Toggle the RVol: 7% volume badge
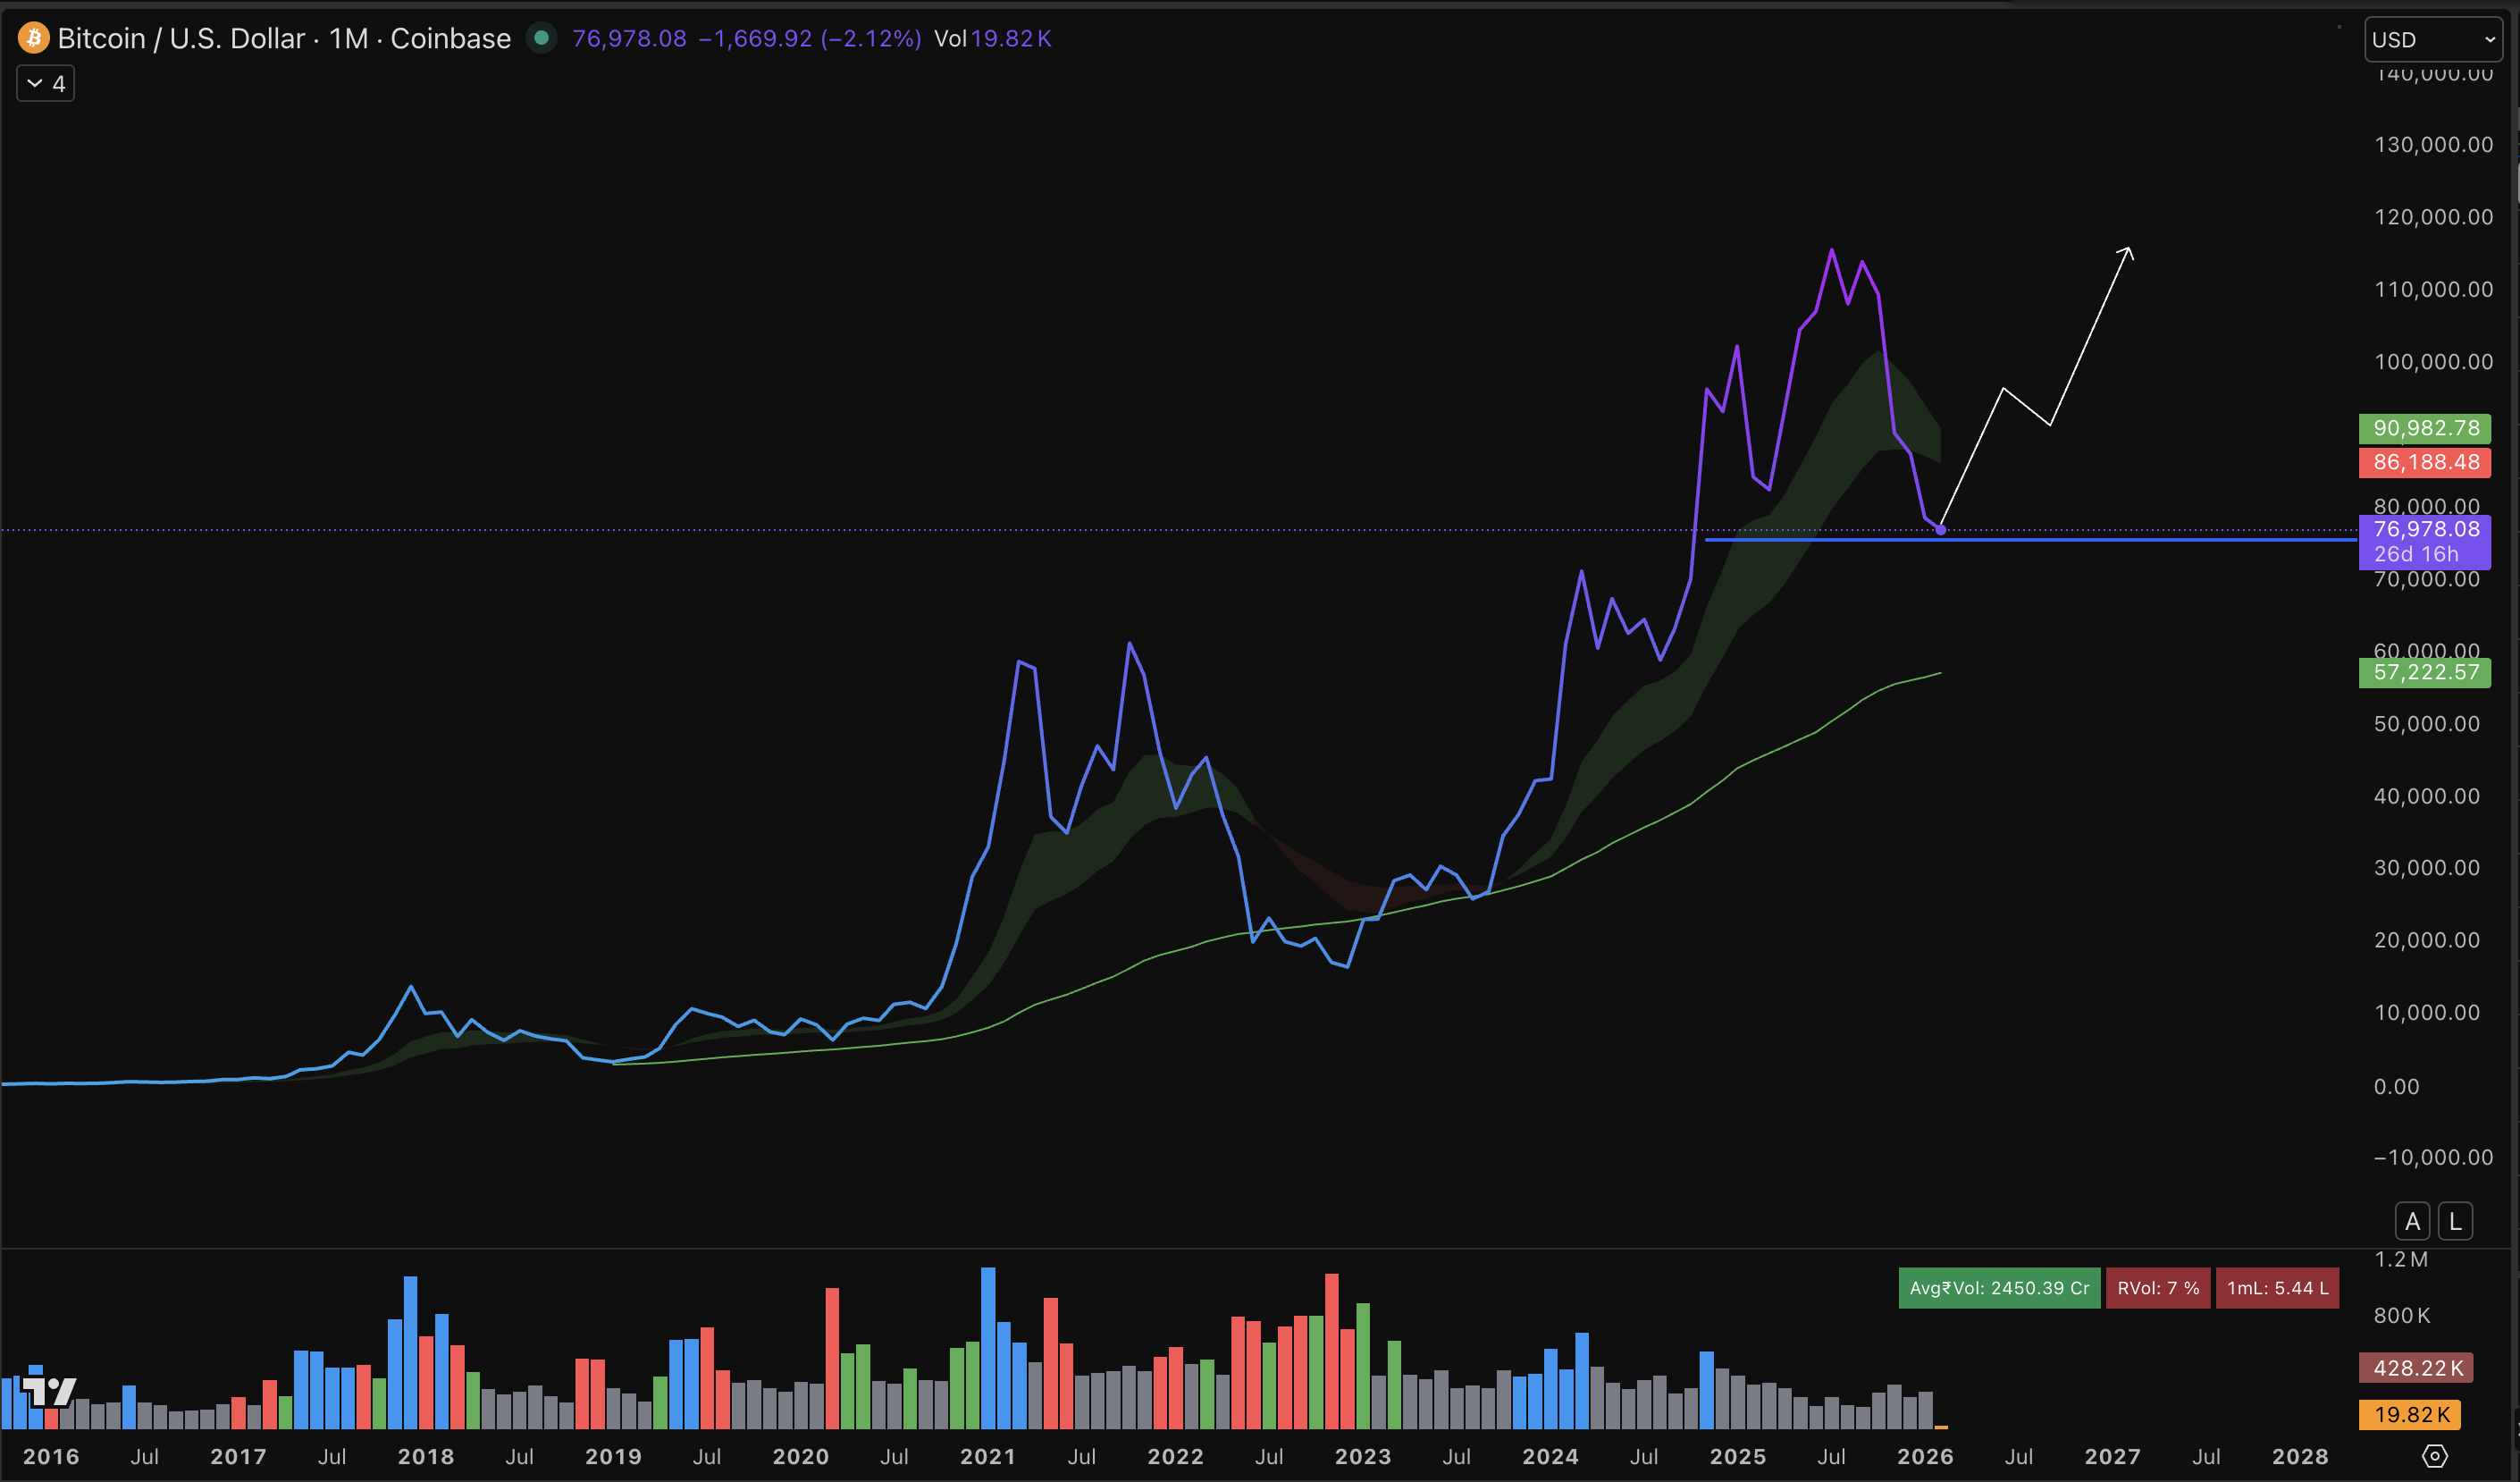 point(2158,1288)
